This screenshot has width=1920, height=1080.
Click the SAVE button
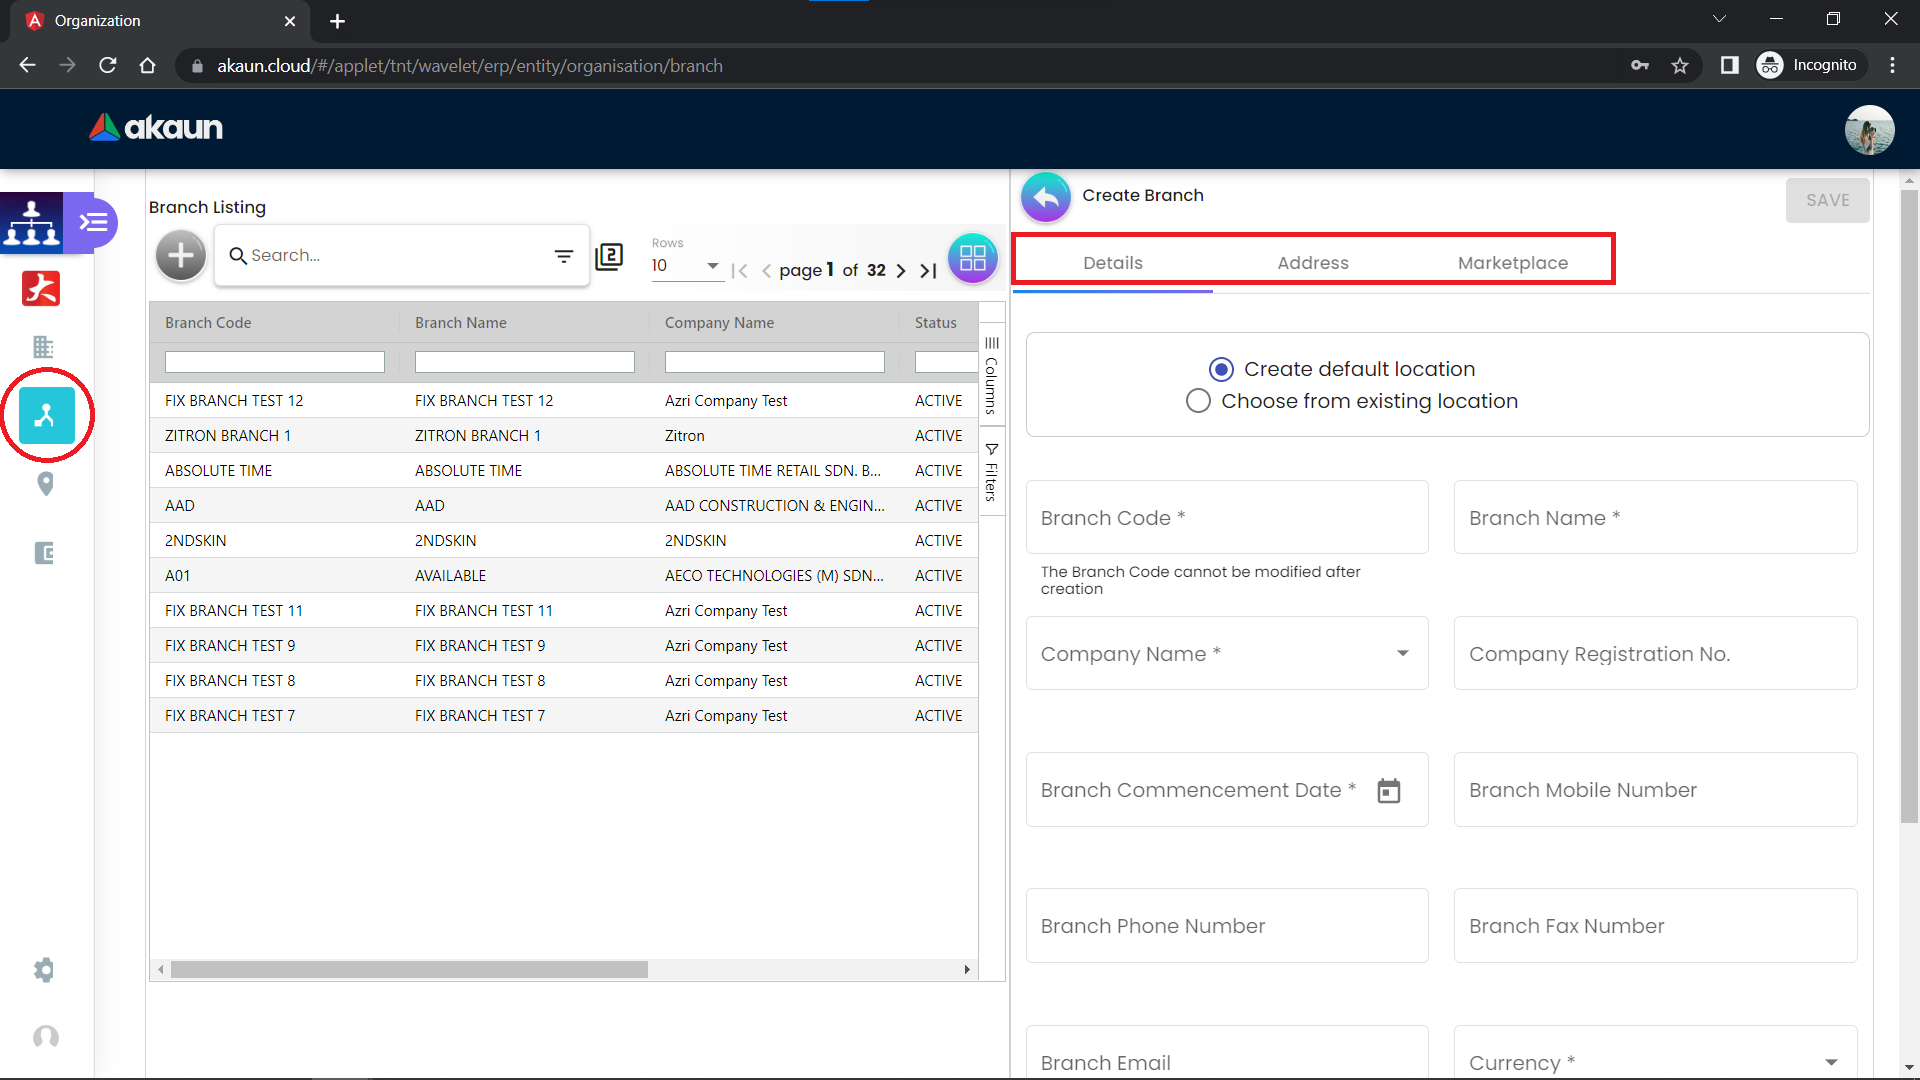pyautogui.click(x=1827, y=200)
